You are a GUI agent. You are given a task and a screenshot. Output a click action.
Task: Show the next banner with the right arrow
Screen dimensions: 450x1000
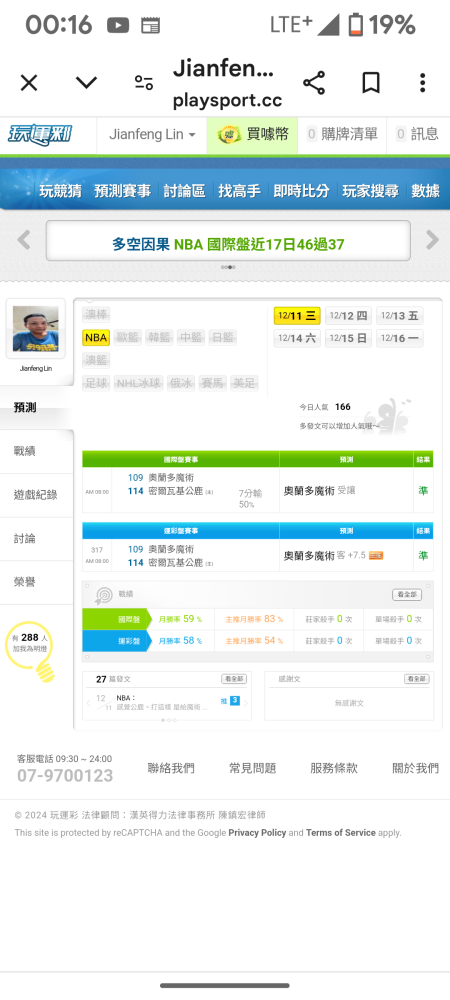pyautogui.click(x=432, y=240)
